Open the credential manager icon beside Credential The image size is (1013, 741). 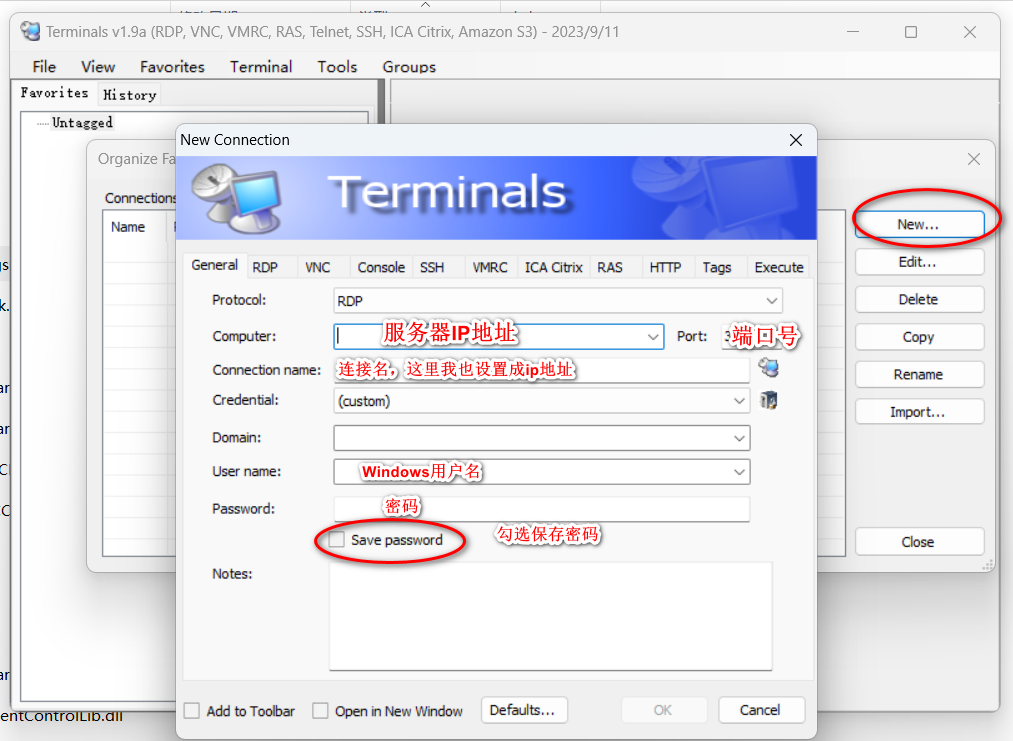click(768, 400)
